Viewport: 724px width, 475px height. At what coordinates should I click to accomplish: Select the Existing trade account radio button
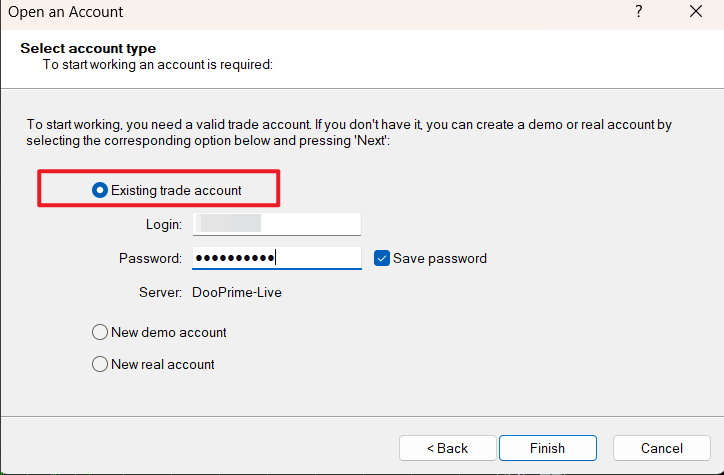(100, 190)
